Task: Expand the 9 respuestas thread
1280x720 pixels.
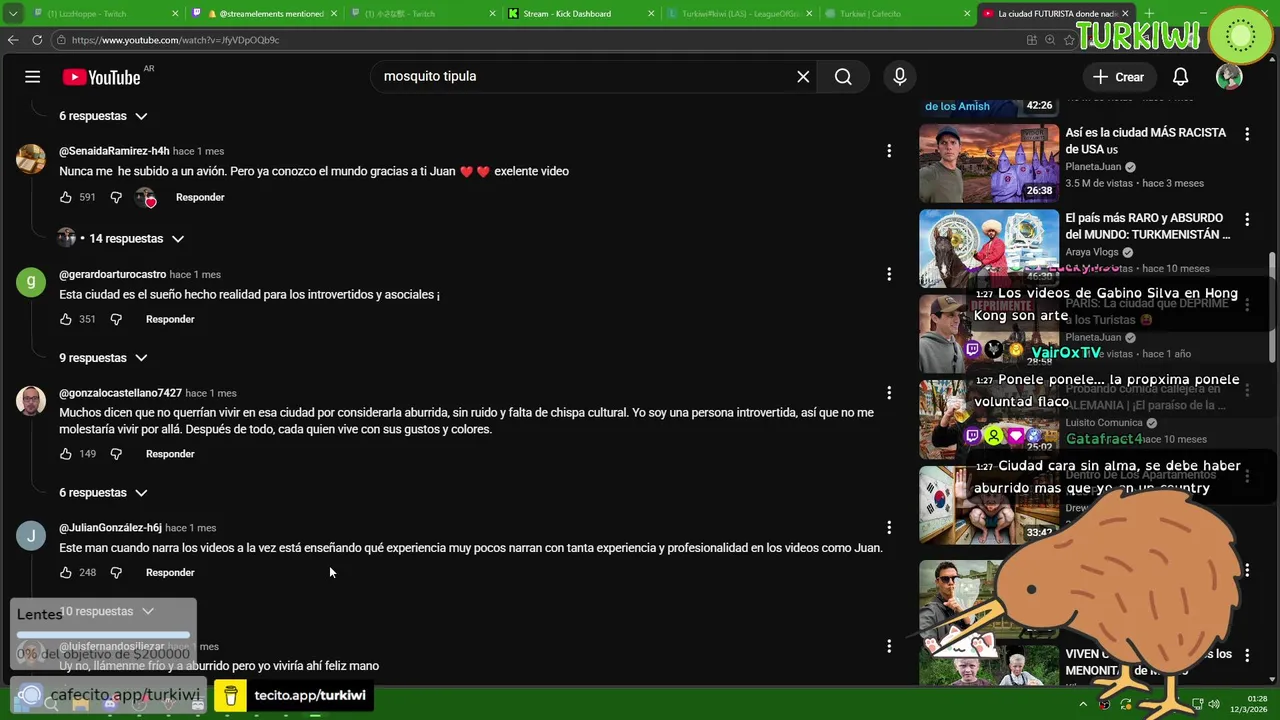Action: (x=103, y=358)
